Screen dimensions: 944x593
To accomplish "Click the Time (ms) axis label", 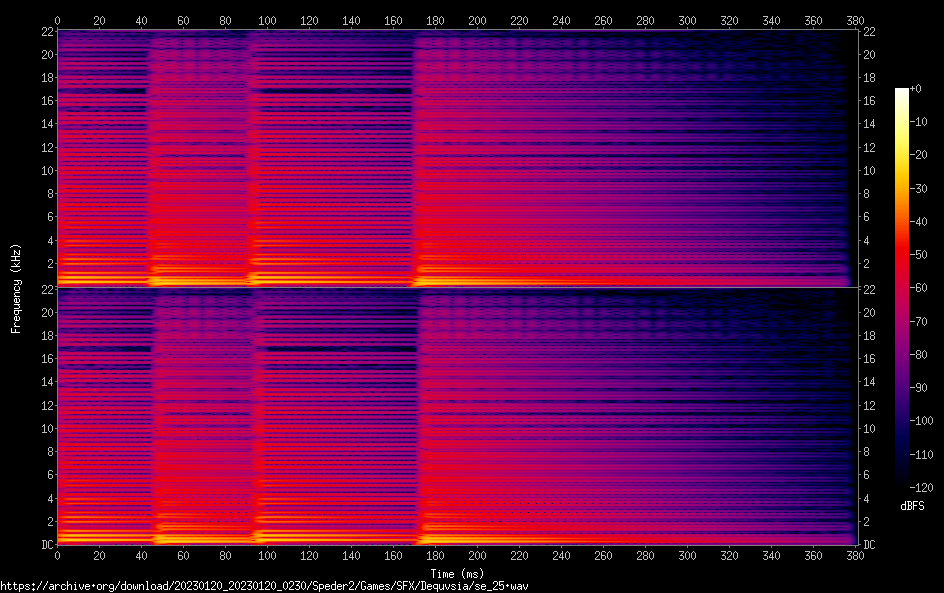I will click(457, 572).
